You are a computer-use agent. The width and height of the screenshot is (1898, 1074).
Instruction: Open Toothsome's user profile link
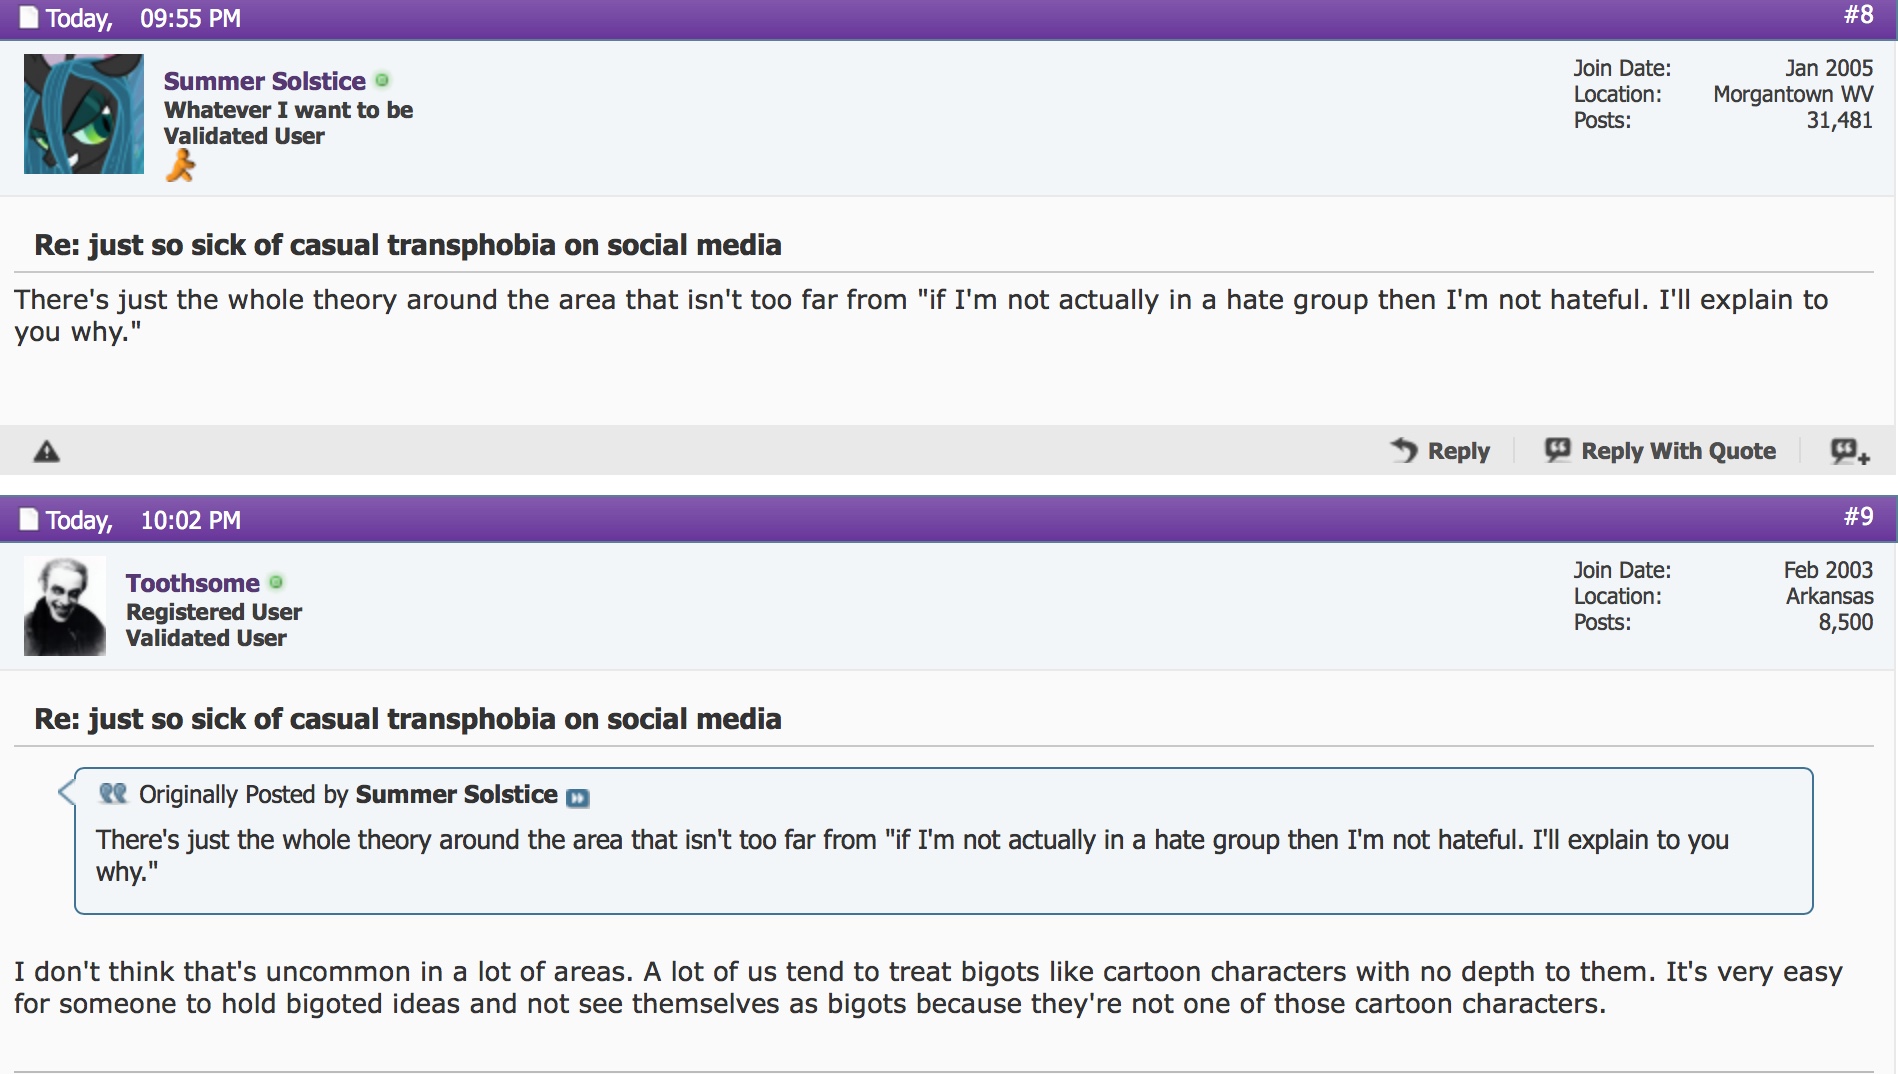[193, 583]
